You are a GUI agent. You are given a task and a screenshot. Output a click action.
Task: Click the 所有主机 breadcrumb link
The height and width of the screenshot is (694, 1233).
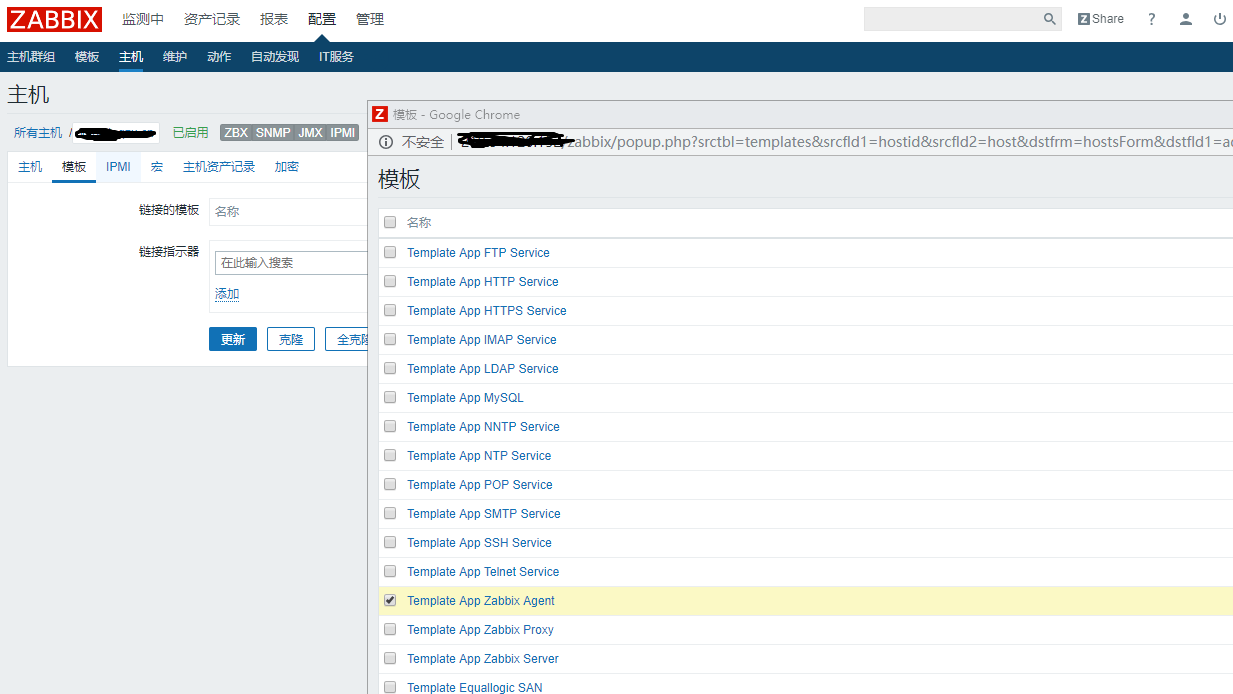pos(38,132)
